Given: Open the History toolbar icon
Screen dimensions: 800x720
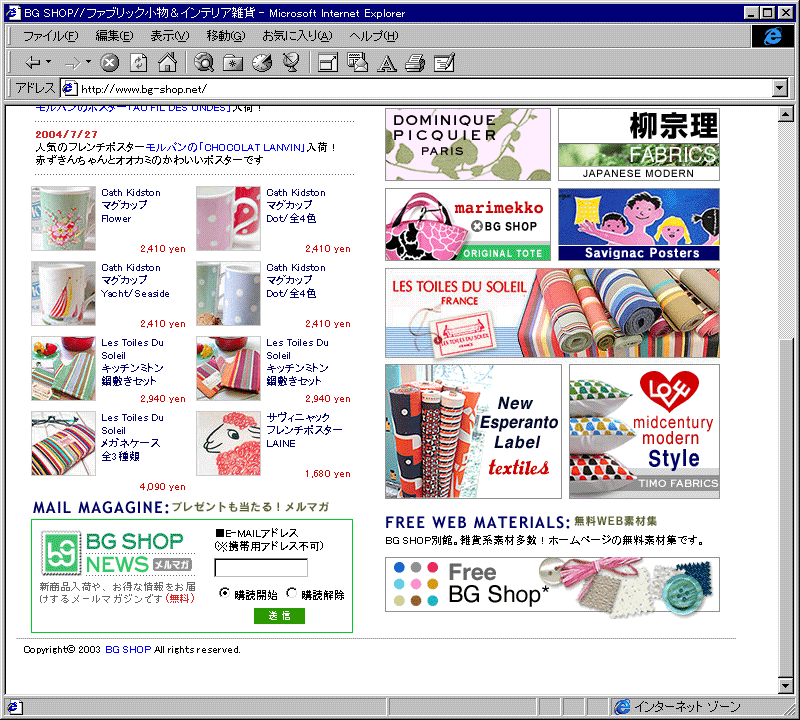Looking at the screenshot, I should click(262, 63).
